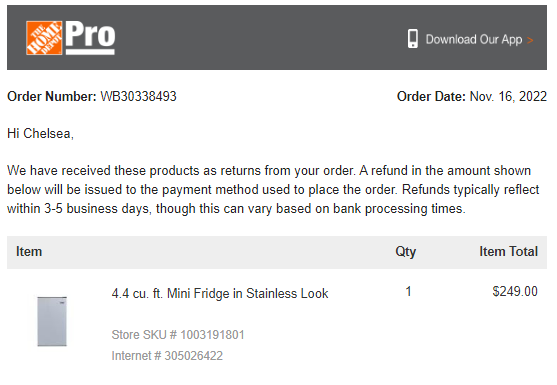557x385 pixels.
Task: Click Internet # 305026422
Action: point(167,356)
